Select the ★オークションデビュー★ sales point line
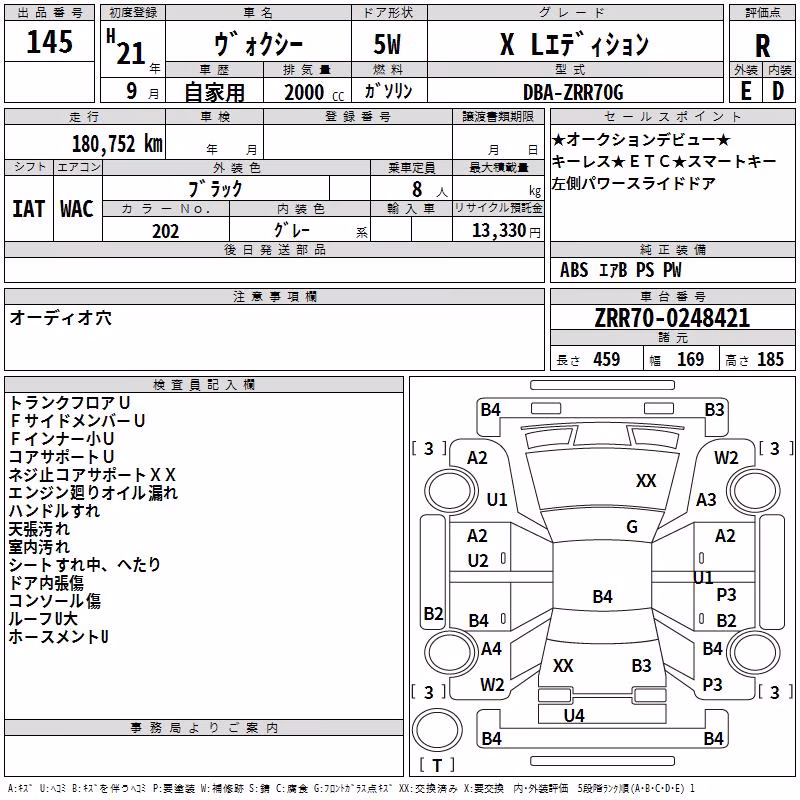Screen dimensions: 800x800 pyautogui.click(x=641, y=139)
